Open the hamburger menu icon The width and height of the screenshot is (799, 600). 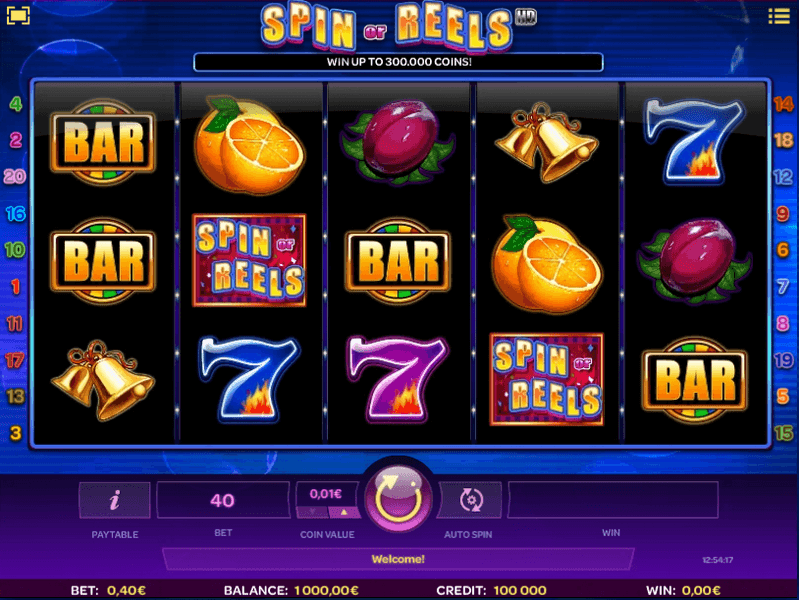point(779,16)
